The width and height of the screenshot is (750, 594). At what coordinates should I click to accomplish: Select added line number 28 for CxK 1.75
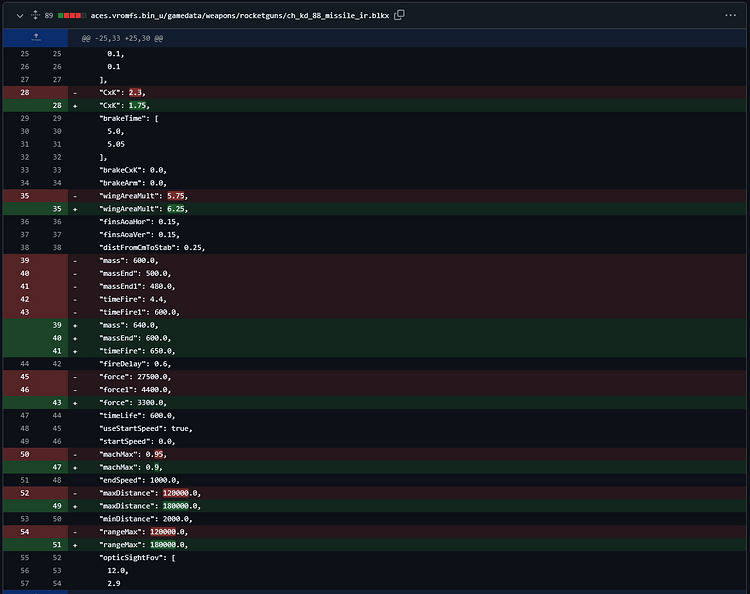click(x=56, y=105)
